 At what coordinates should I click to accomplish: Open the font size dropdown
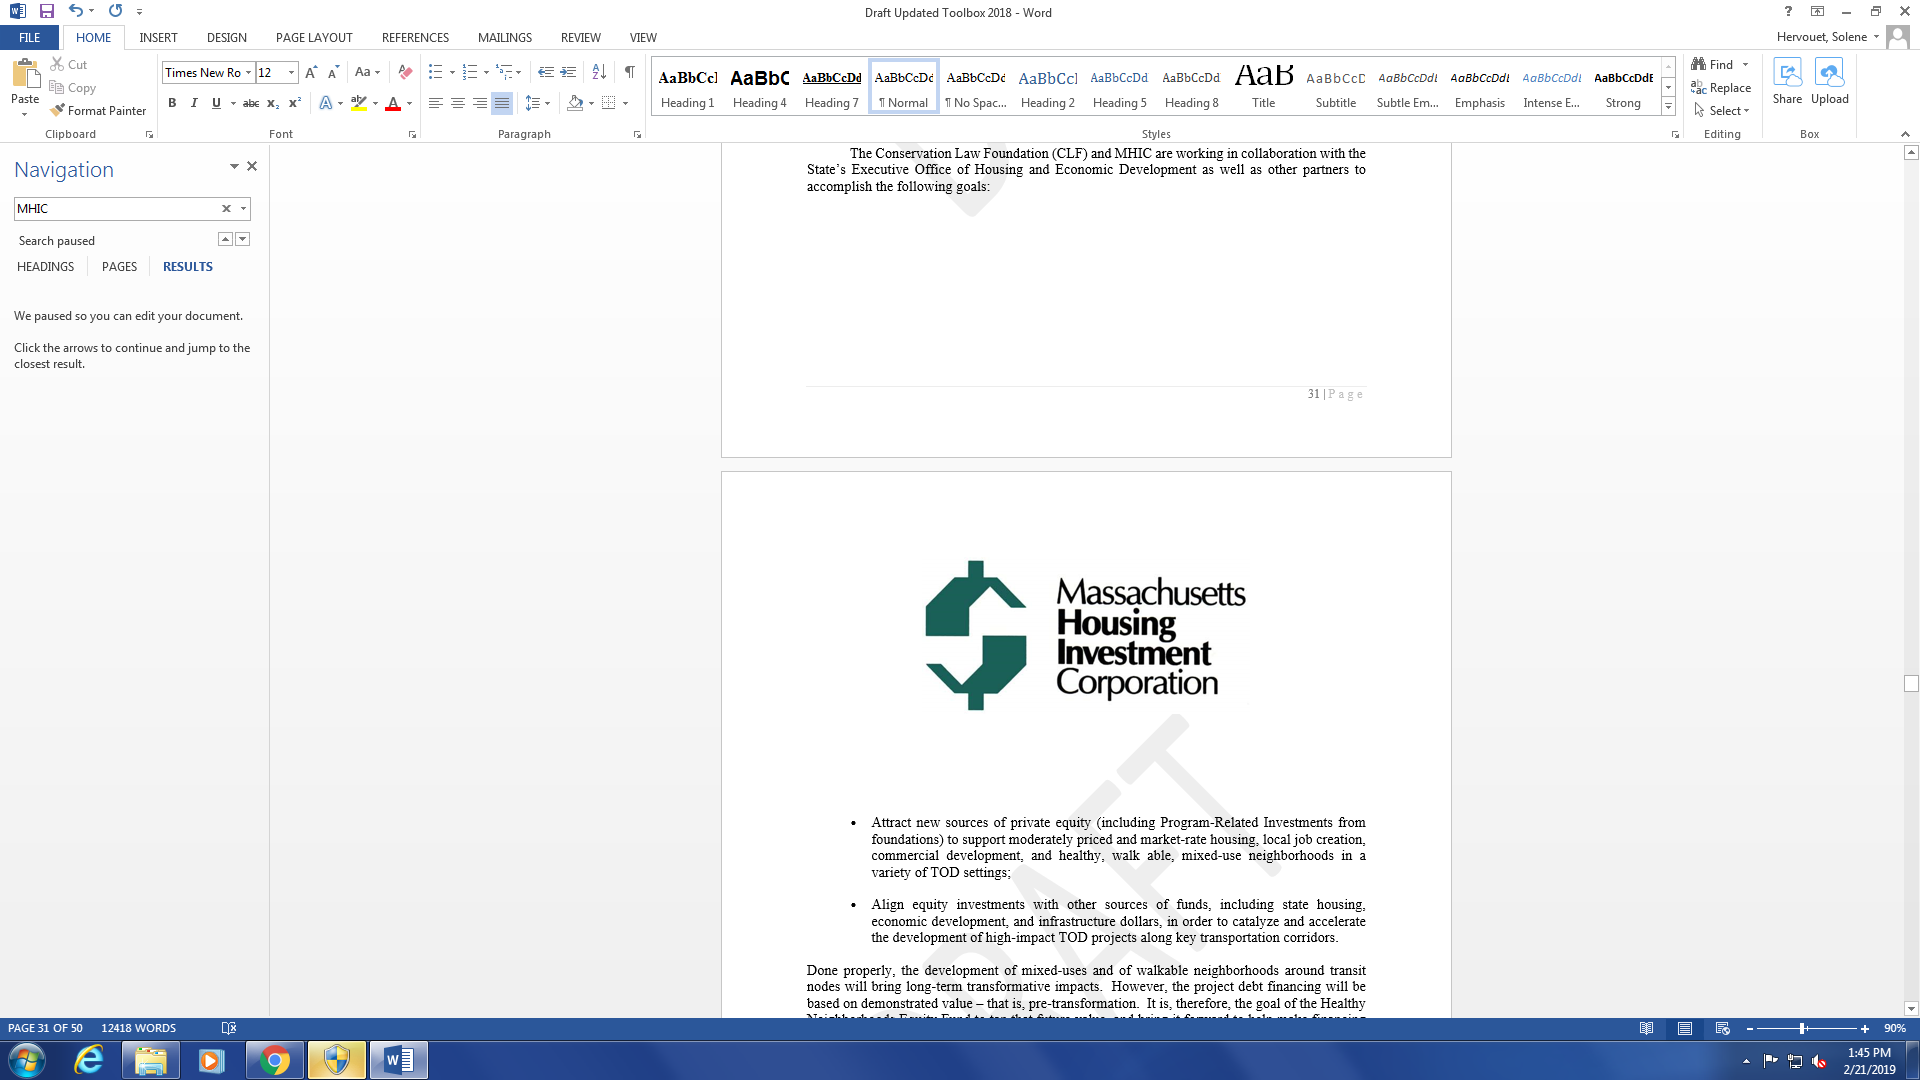291,73
